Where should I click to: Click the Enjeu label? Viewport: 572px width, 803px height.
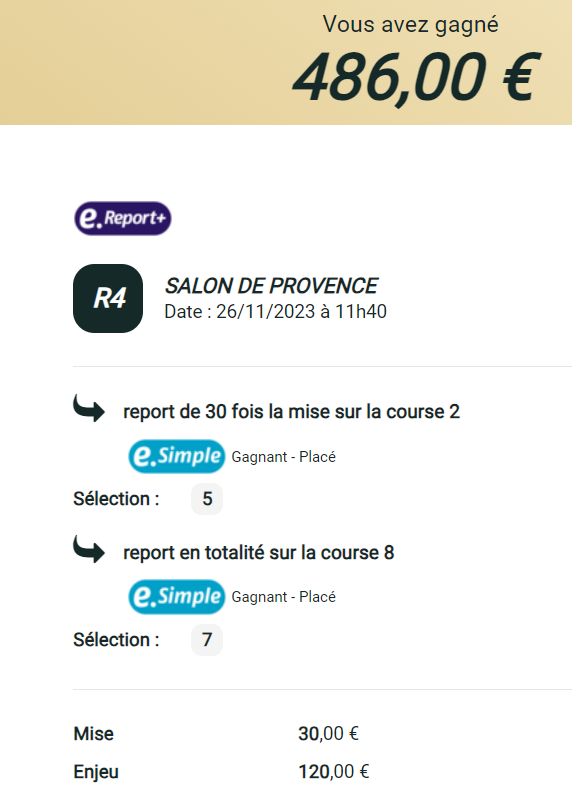point(96,772)
